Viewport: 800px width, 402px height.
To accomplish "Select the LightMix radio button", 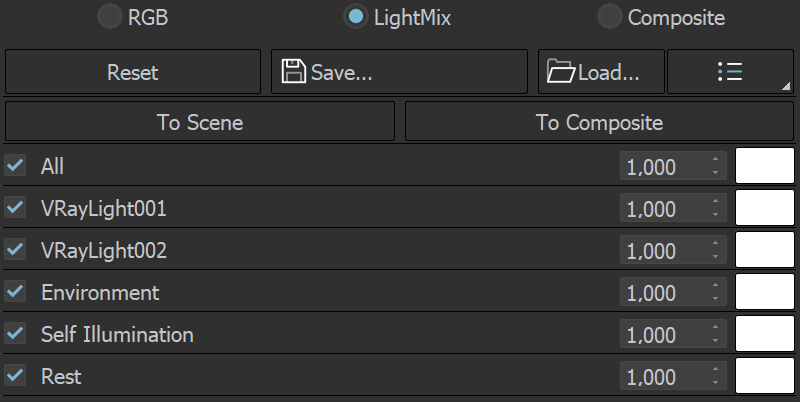I will click(355, 17).
